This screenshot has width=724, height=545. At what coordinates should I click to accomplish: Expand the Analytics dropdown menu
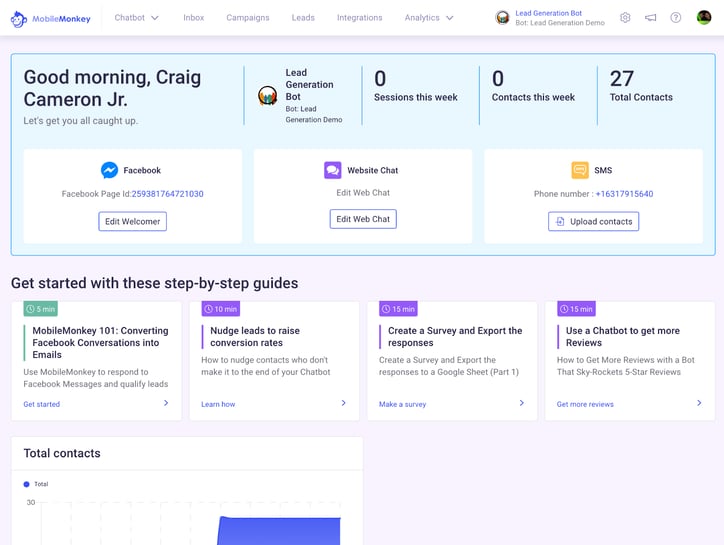(429, 18)
